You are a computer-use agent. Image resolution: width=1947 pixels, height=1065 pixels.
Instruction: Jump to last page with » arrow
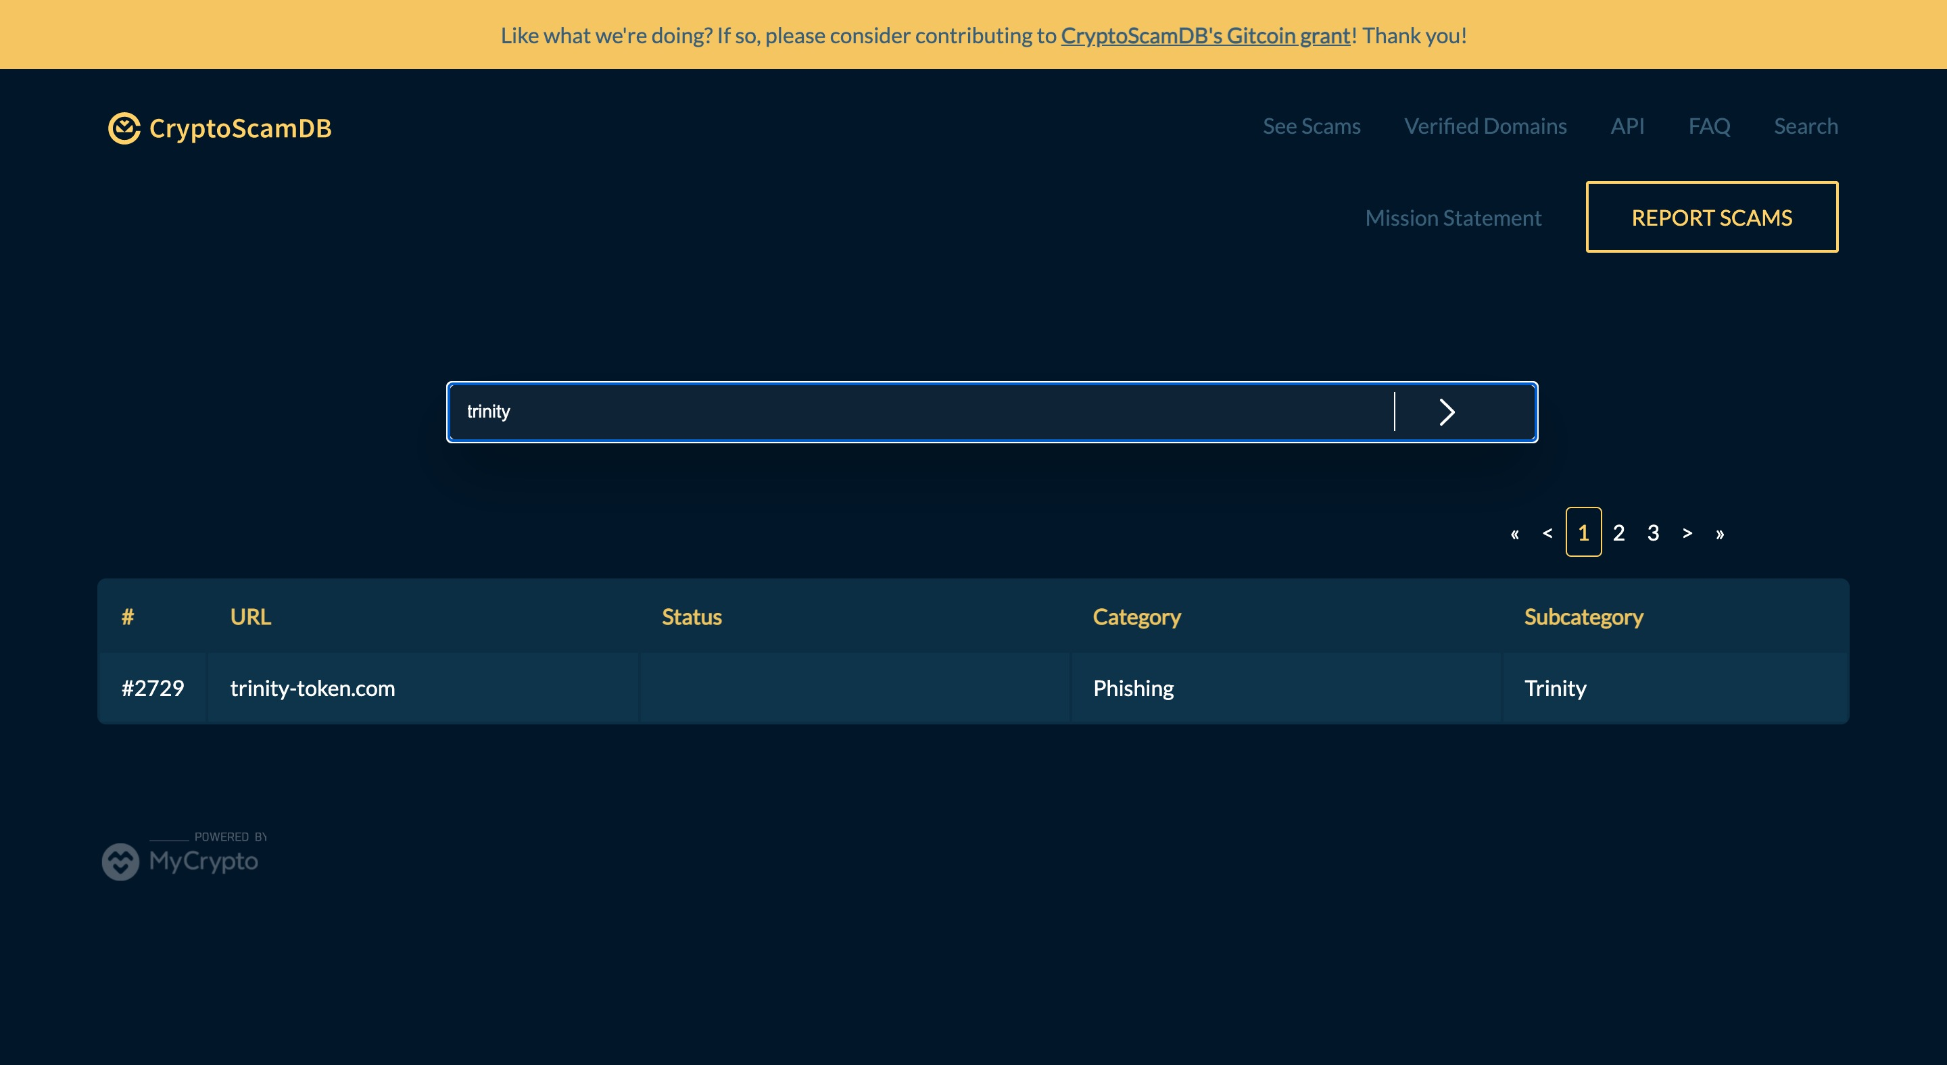(x=1720, y=534)
